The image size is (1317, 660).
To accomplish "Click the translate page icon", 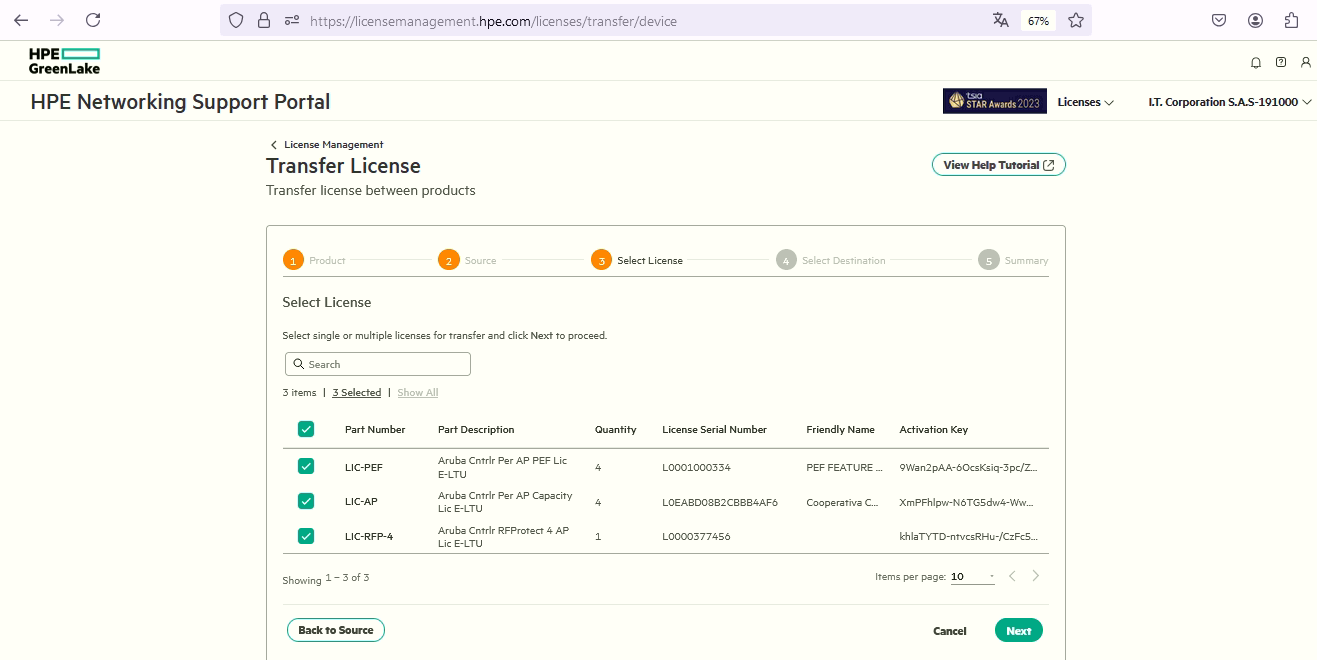I will [1001, 20].
